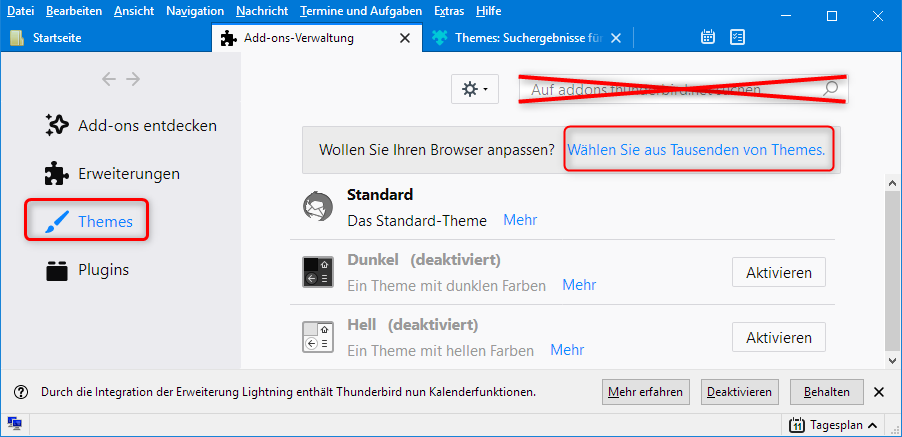This screenshot has height=437, width=902.
Task: Open the Nachricht menu
Action: coord(262,11)
